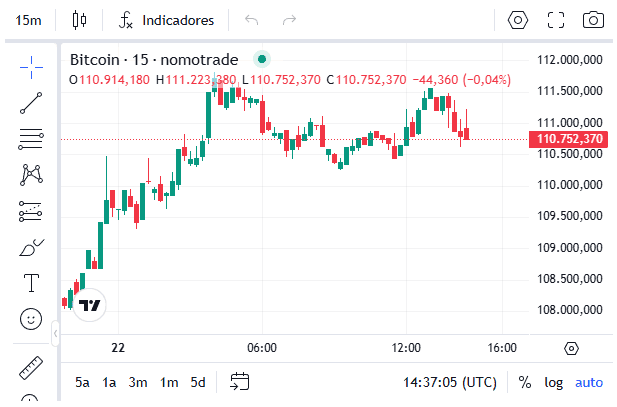This screenshot has height=407, width=617.
Task: Click the 110.000,000 price axis label
Action: point(570,185)
